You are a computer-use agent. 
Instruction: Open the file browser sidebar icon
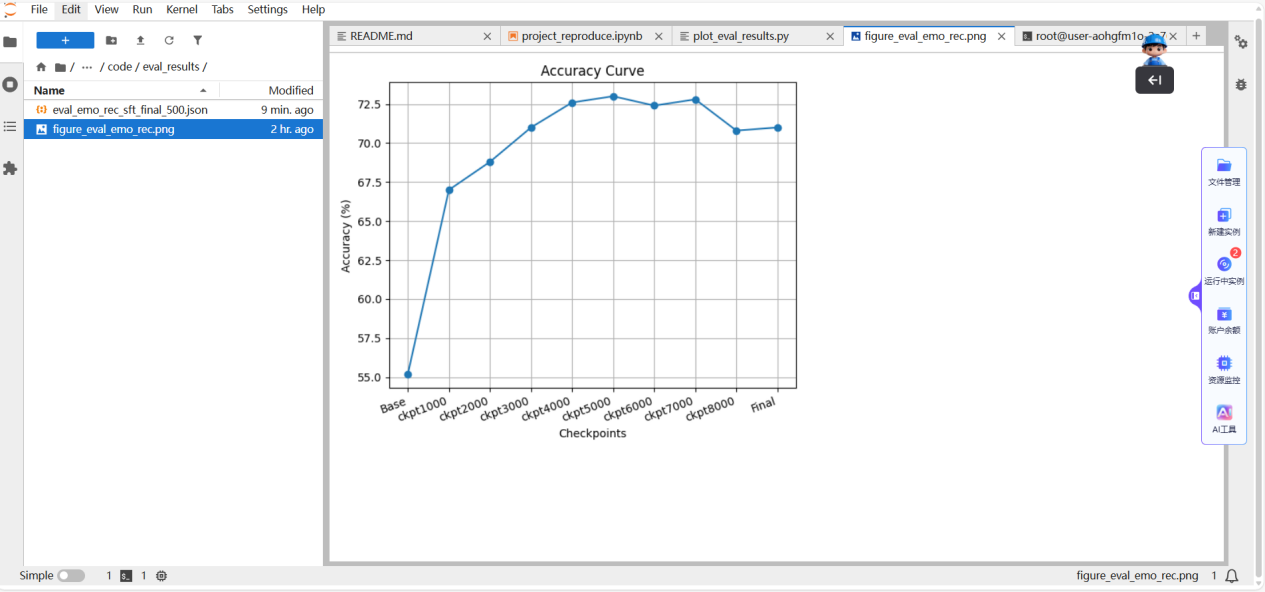pos(10,42)
